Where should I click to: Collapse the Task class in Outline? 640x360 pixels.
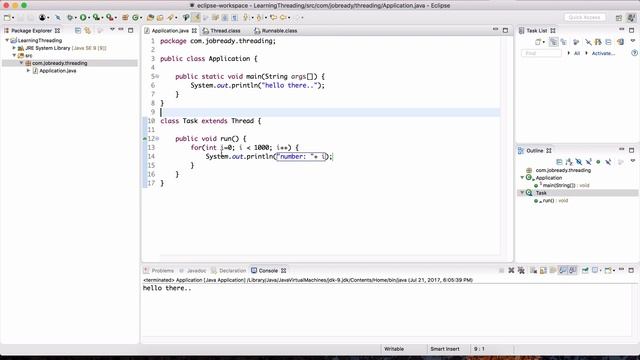click(522, 193)
